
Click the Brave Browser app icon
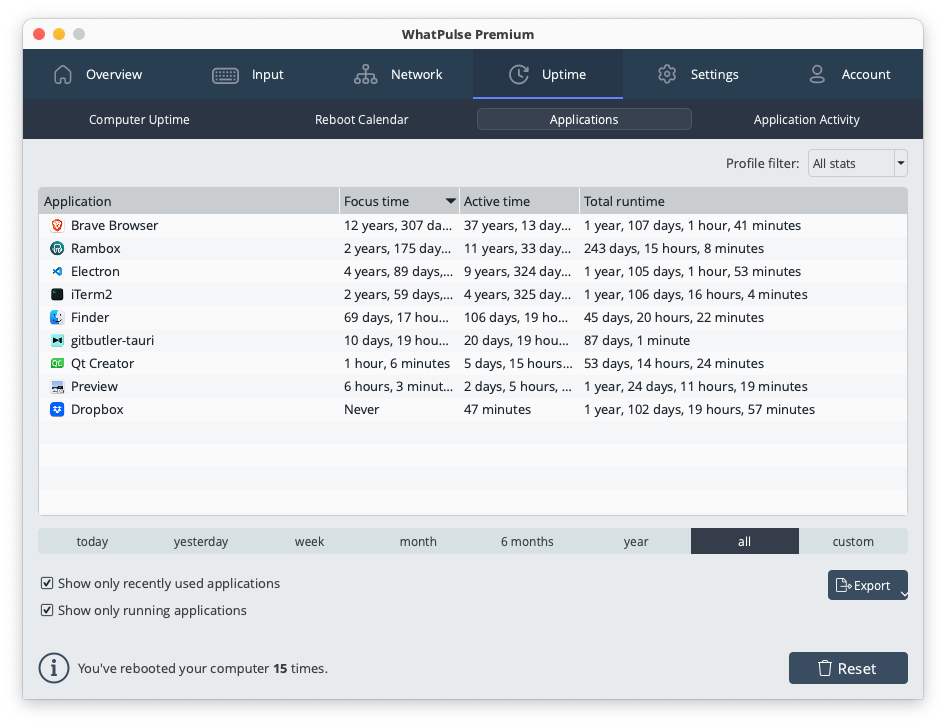(x=56, y=225)
